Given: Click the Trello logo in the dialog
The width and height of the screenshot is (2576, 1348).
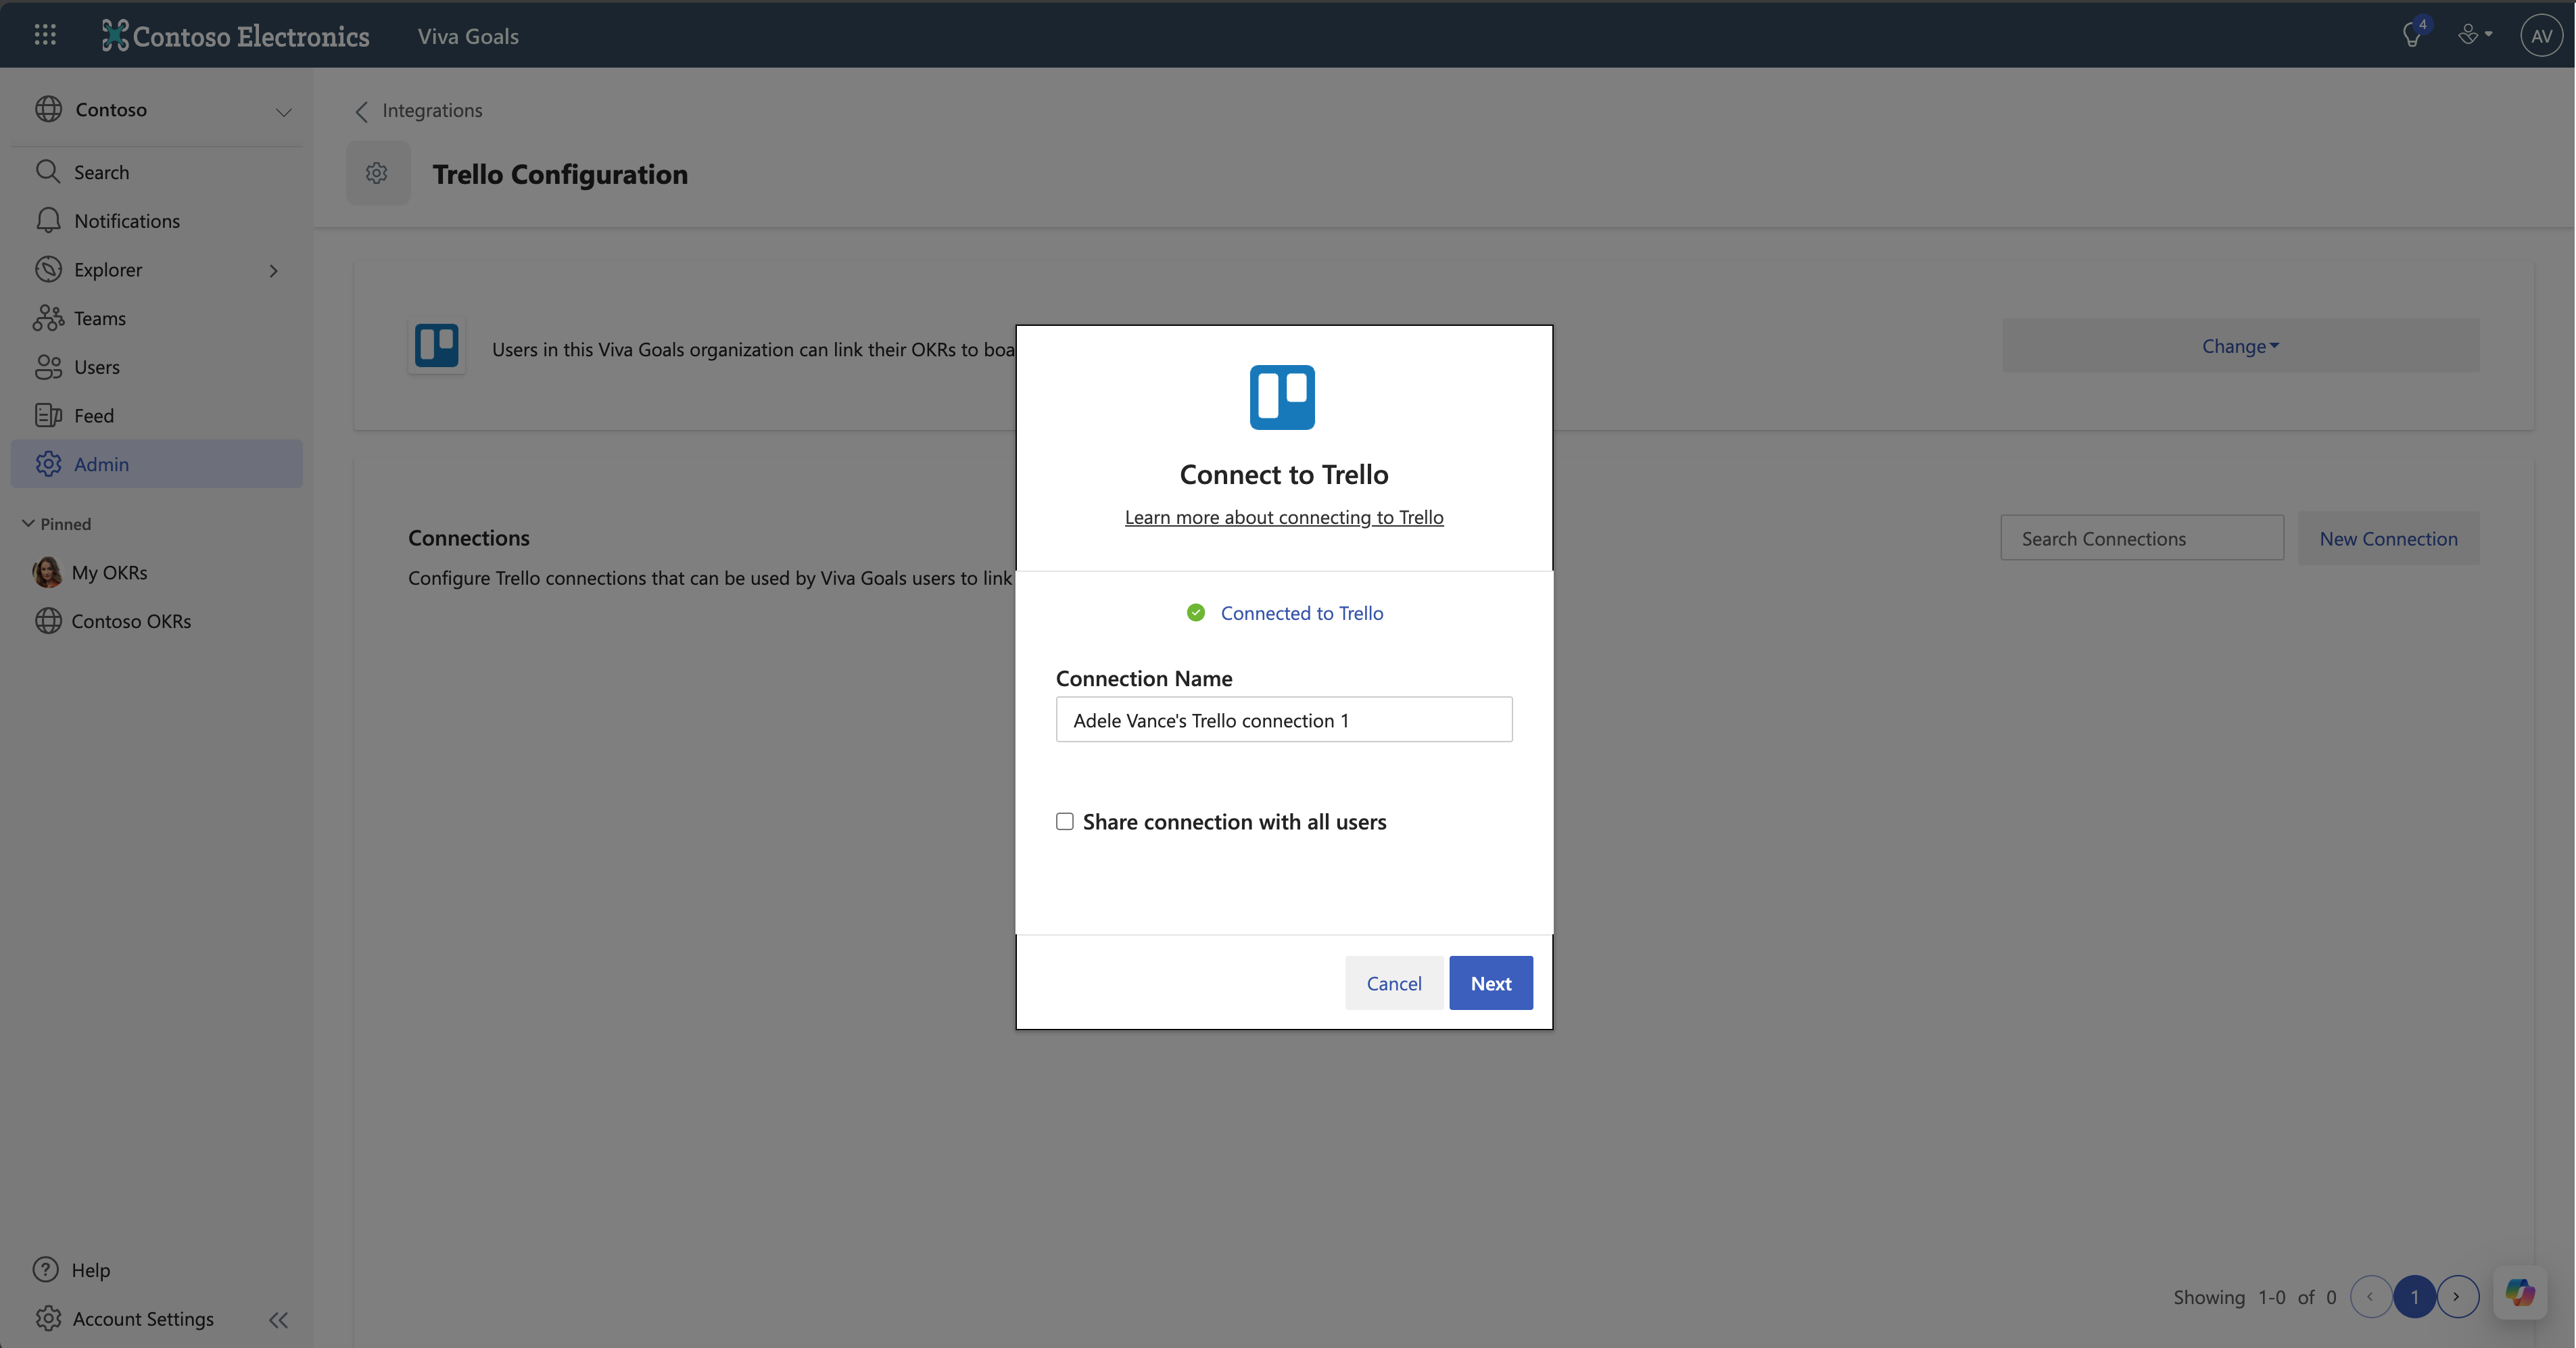Looking at the screenshot, I should point(1282,397).
